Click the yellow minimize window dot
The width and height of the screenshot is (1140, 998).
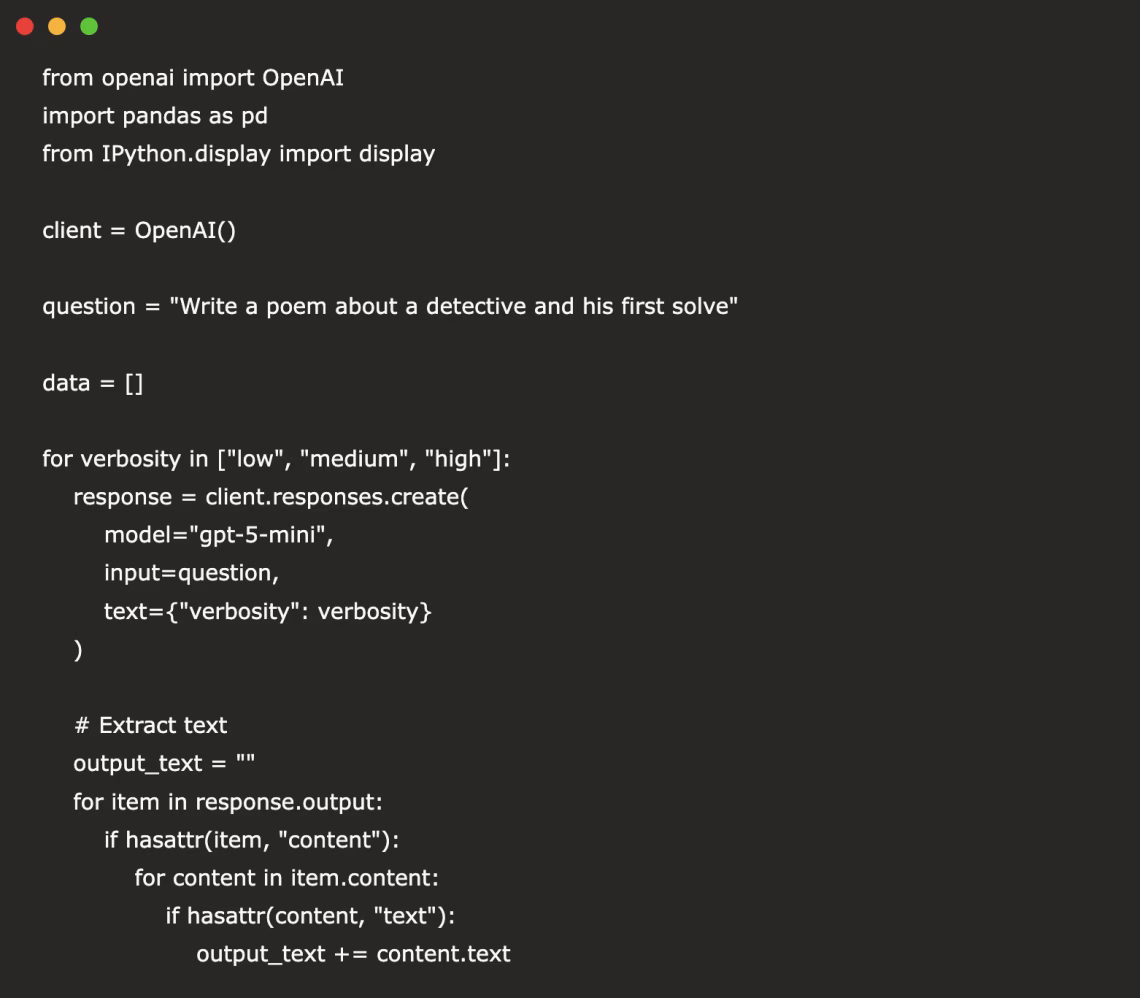tap(57, 26)
